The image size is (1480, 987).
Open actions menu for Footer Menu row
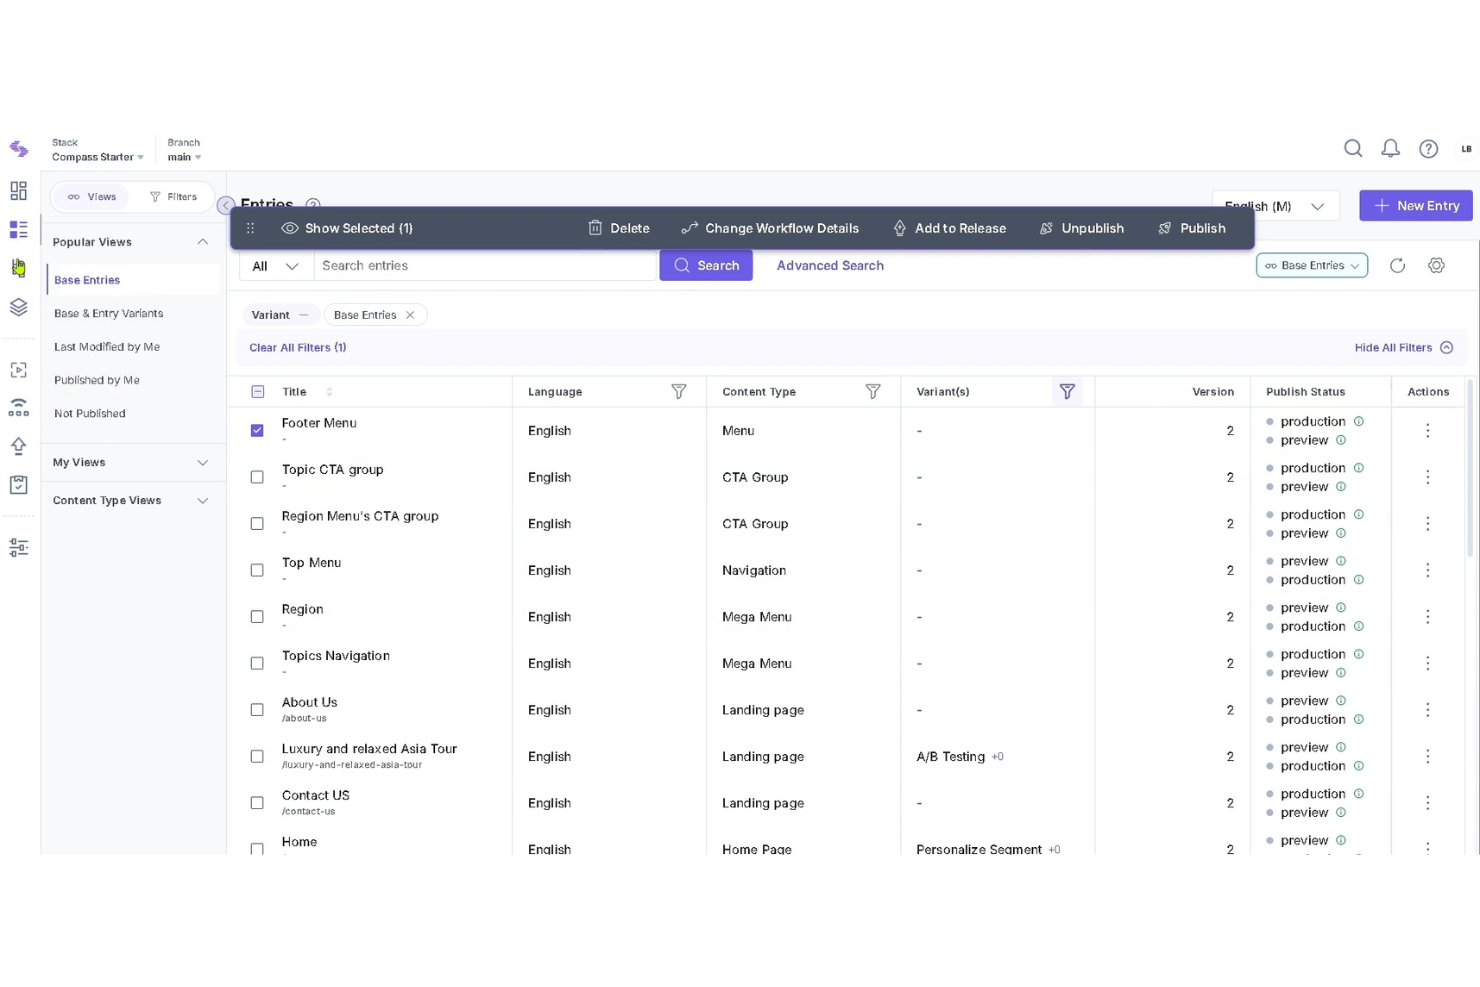click(x=1428, y=431)
